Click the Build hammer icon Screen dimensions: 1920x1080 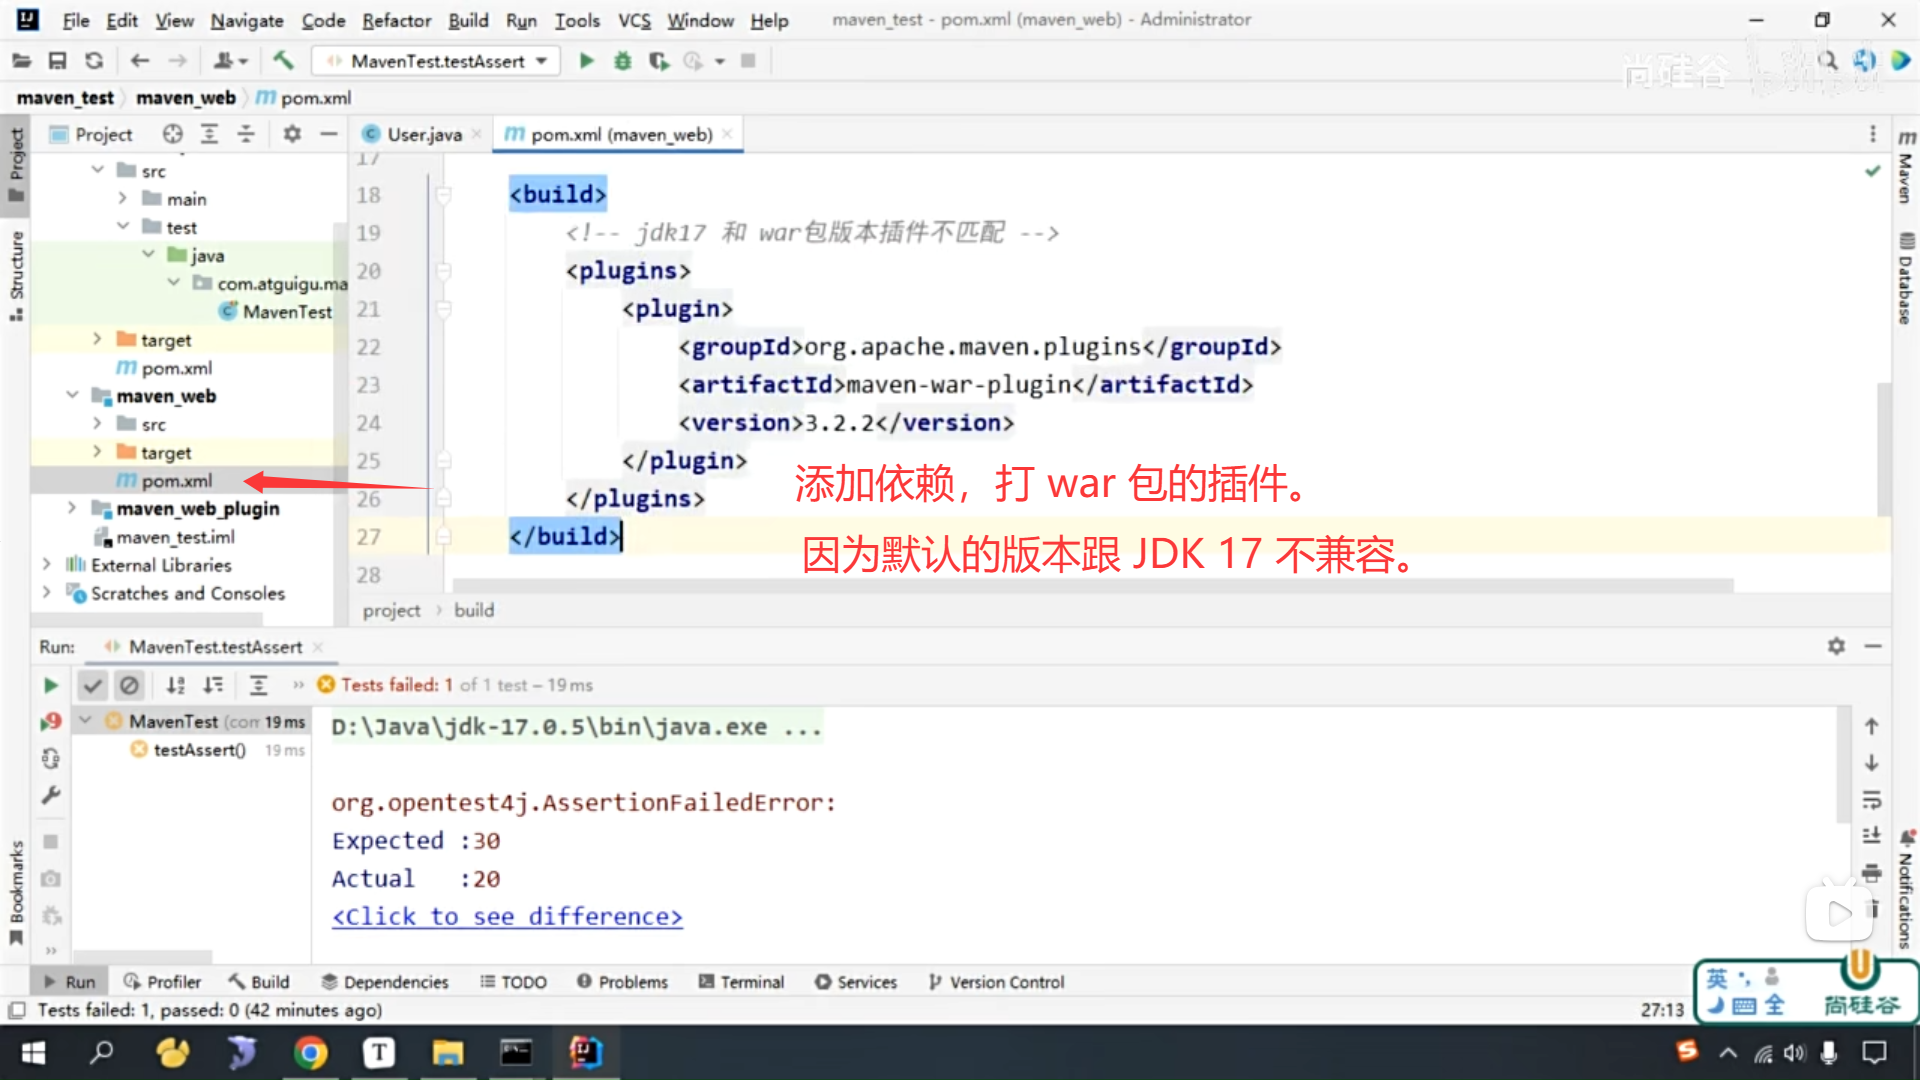[283, 61]
